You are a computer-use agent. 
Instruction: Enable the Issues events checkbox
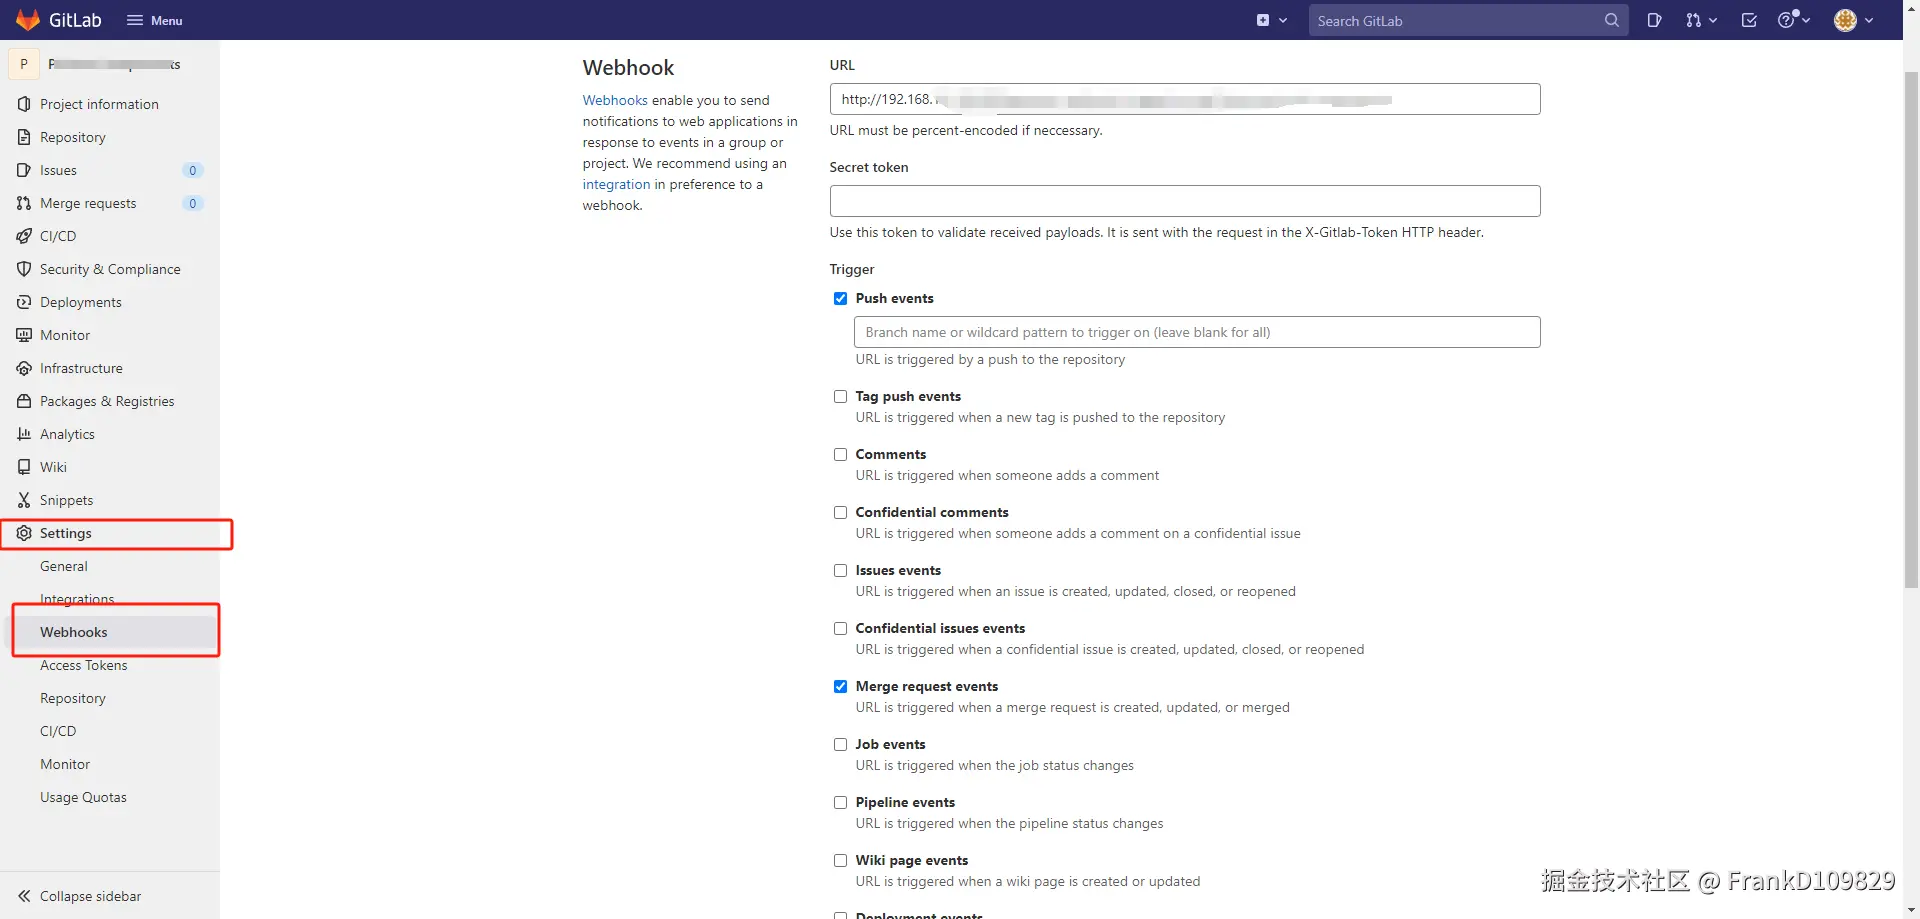pos(840,570)
